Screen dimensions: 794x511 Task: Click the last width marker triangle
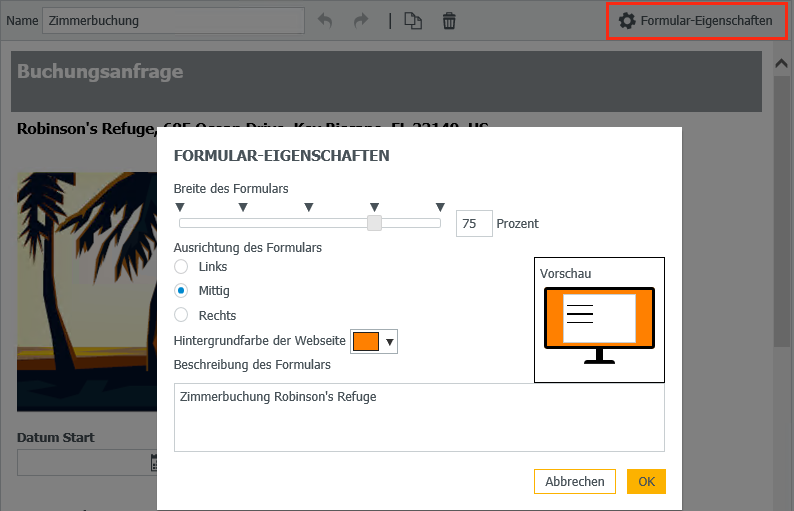(x=440, y=207)
